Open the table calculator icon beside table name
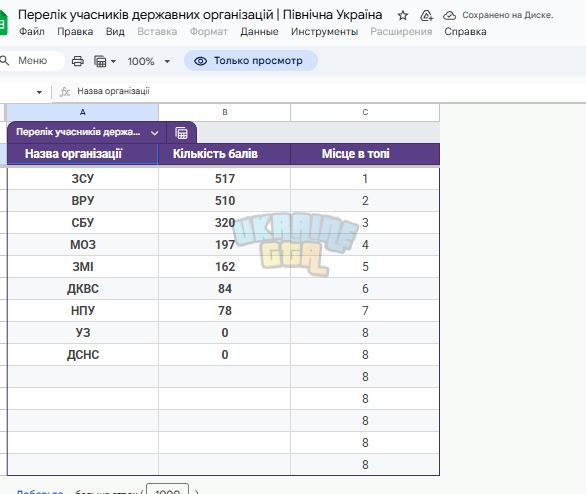Viewport: 586px width, 494px height. 181,133
